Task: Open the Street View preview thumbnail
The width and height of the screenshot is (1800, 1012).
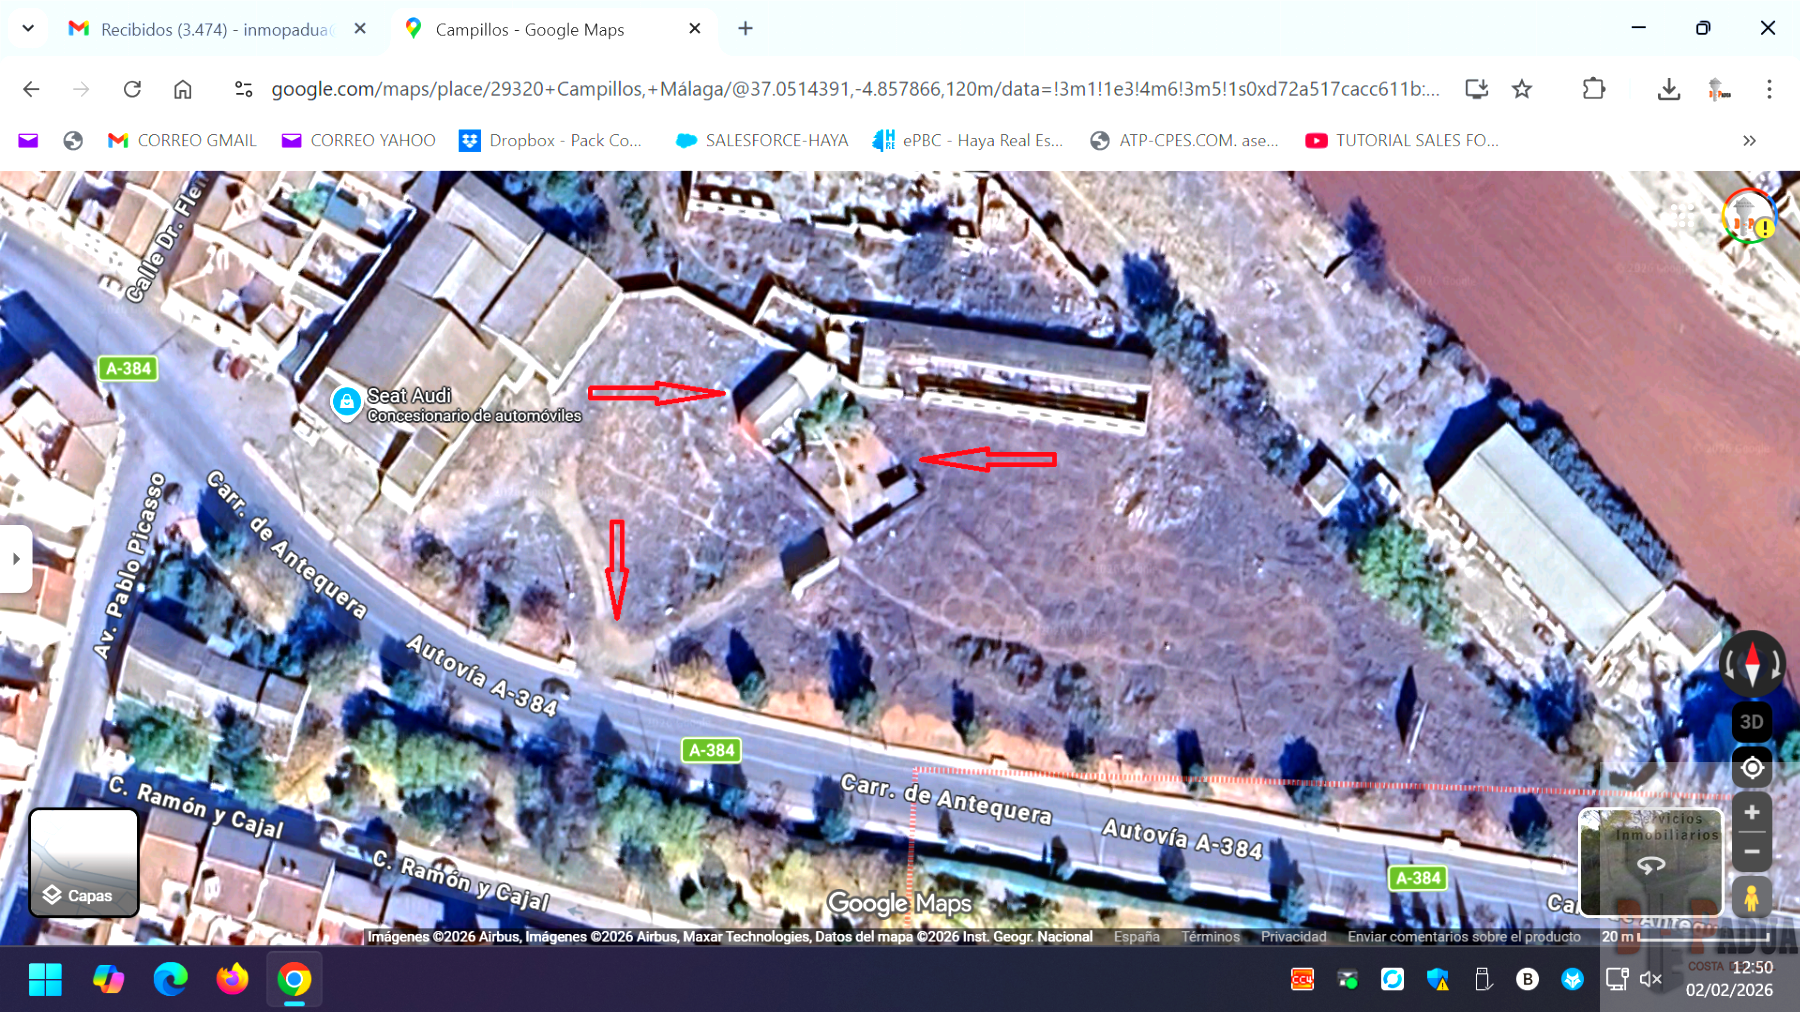Action: pos(1650,862)
